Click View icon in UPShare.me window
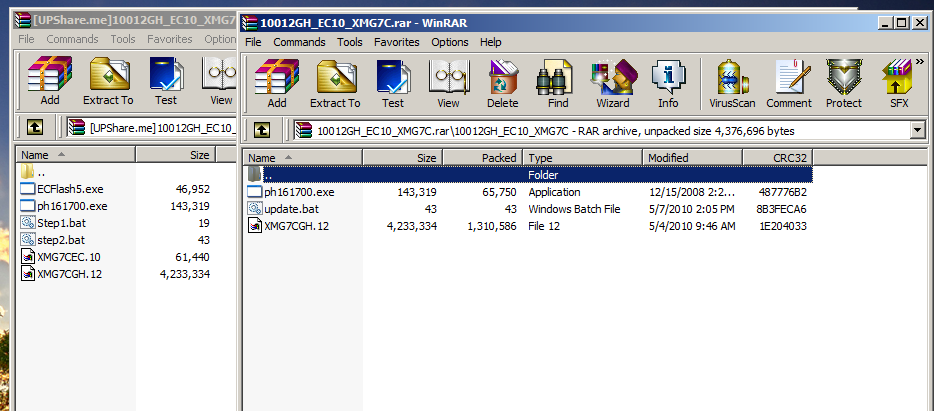Viewport: 934px width, 411px height. [x=220, y=81]
